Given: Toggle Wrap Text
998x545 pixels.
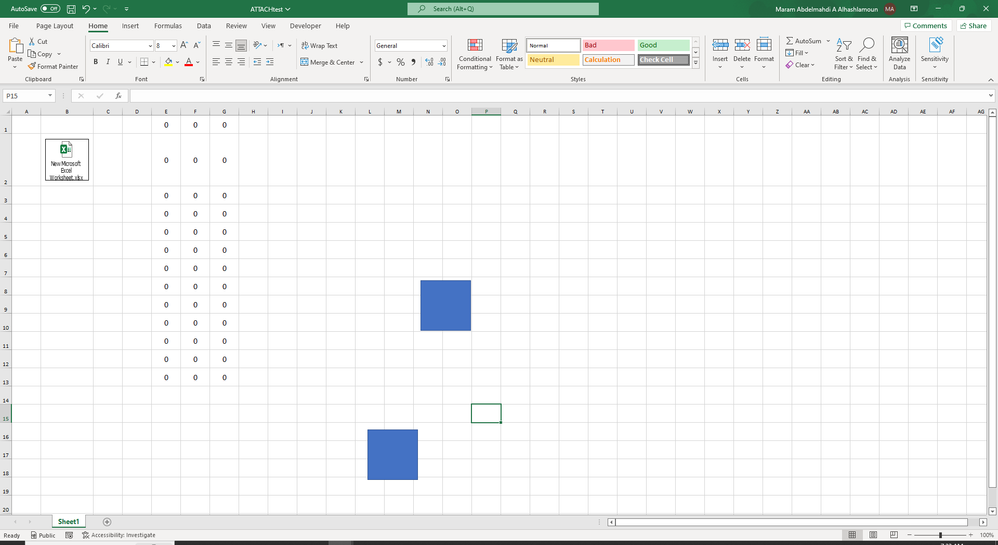Looking at the screenshot, I should coord(319,46).
